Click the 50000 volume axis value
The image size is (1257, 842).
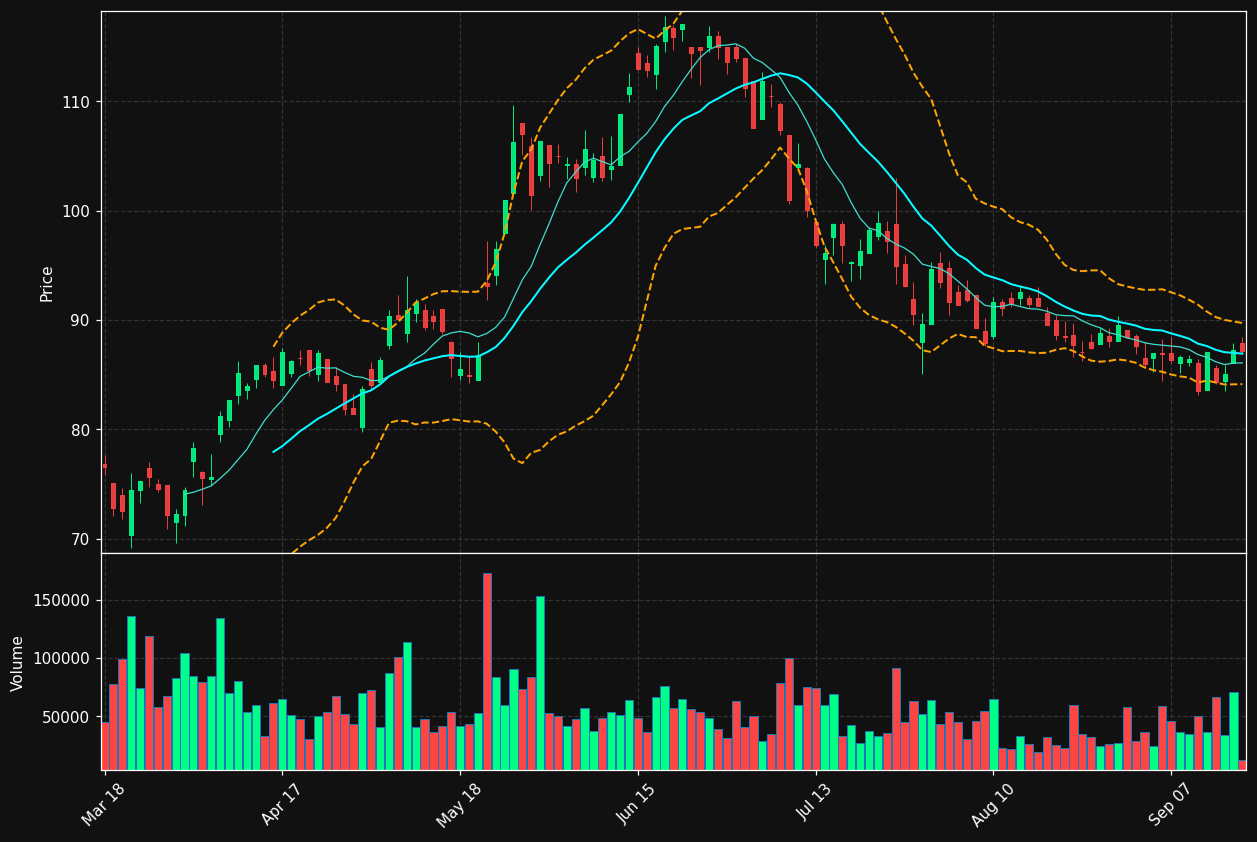pyautogui.click(x=66, y=717)
